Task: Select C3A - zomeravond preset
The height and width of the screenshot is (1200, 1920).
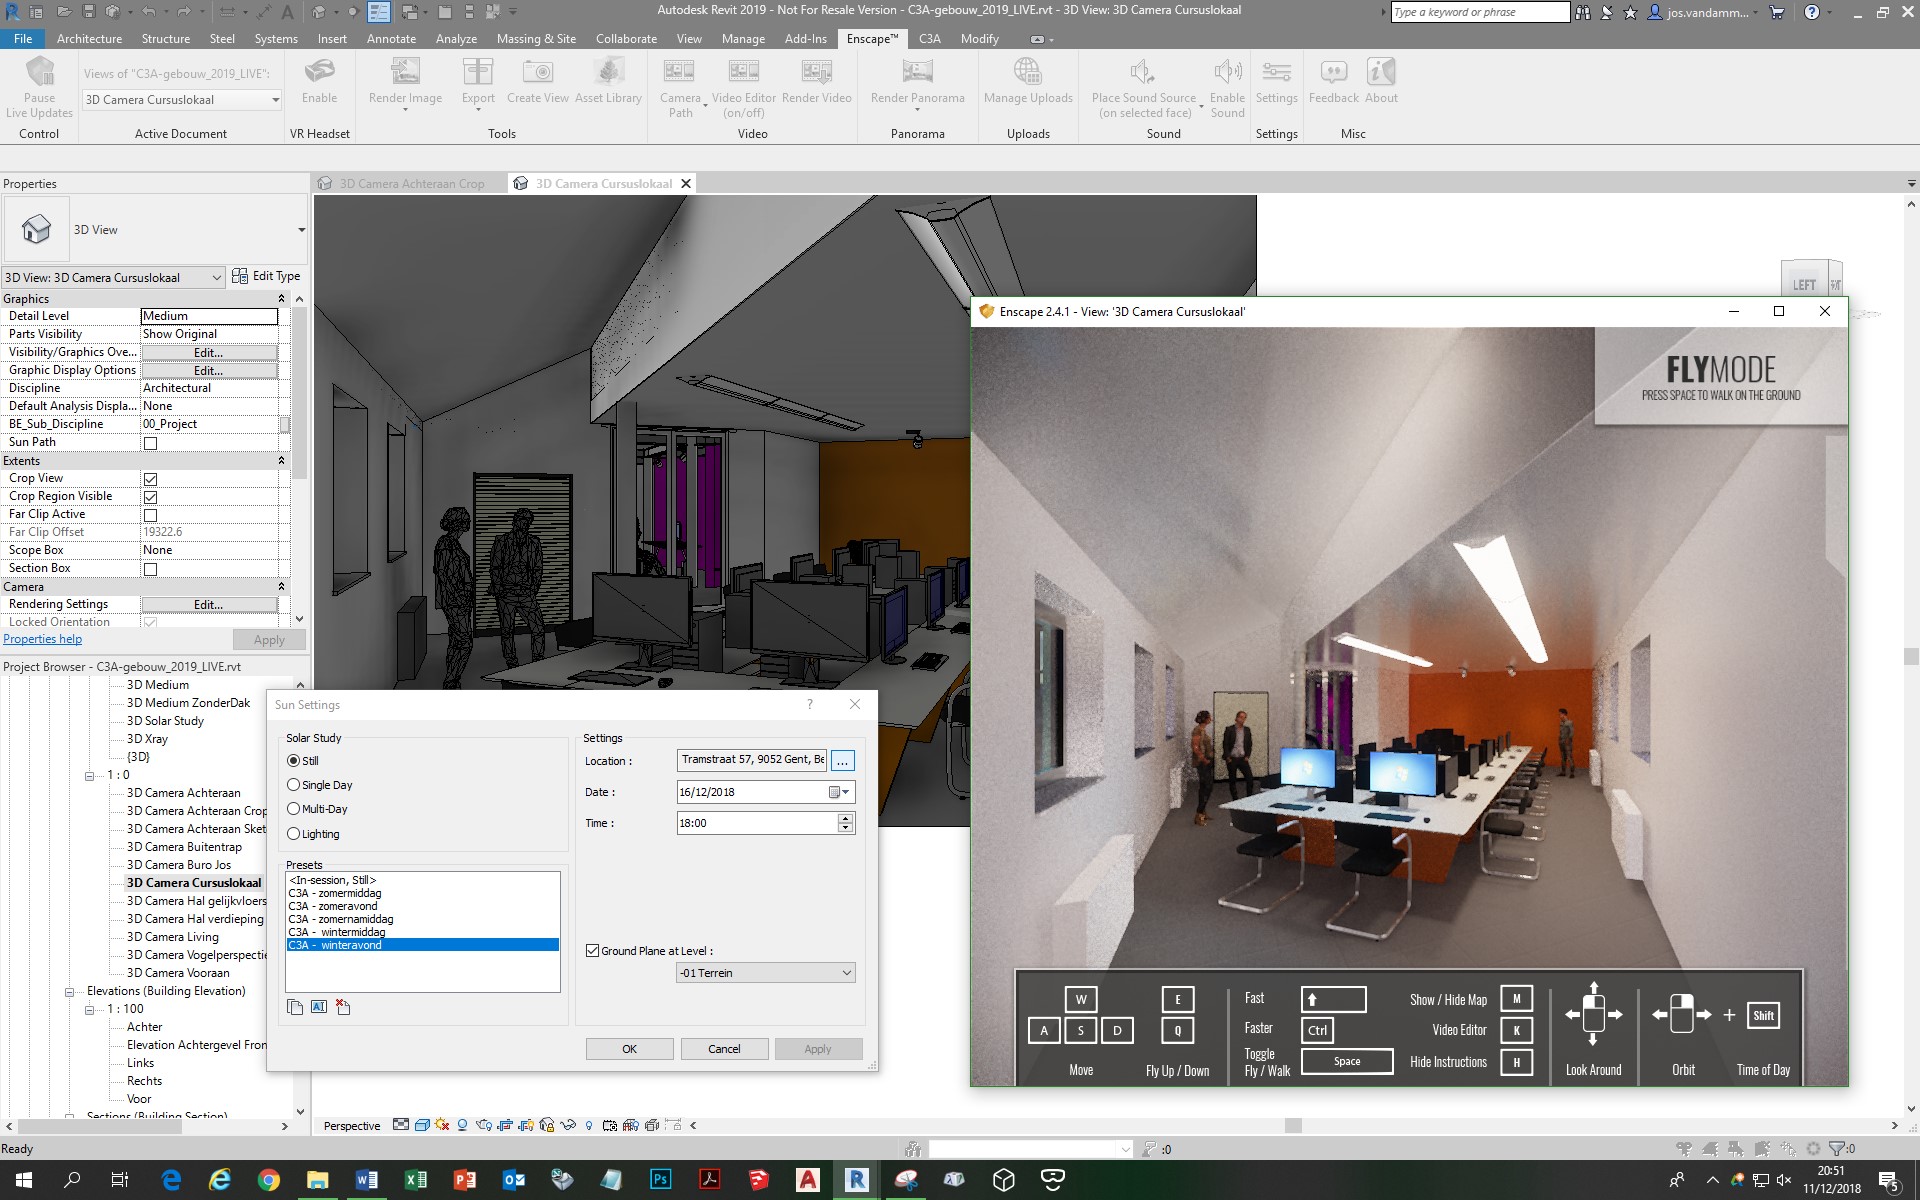Action: (x=333, y=906)
